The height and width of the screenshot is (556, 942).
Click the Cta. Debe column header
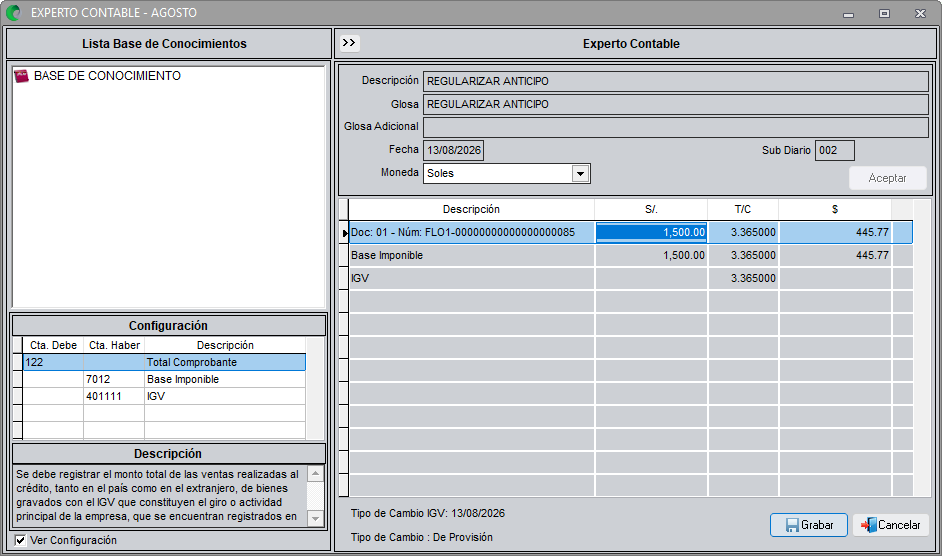[x=53, y=345]
